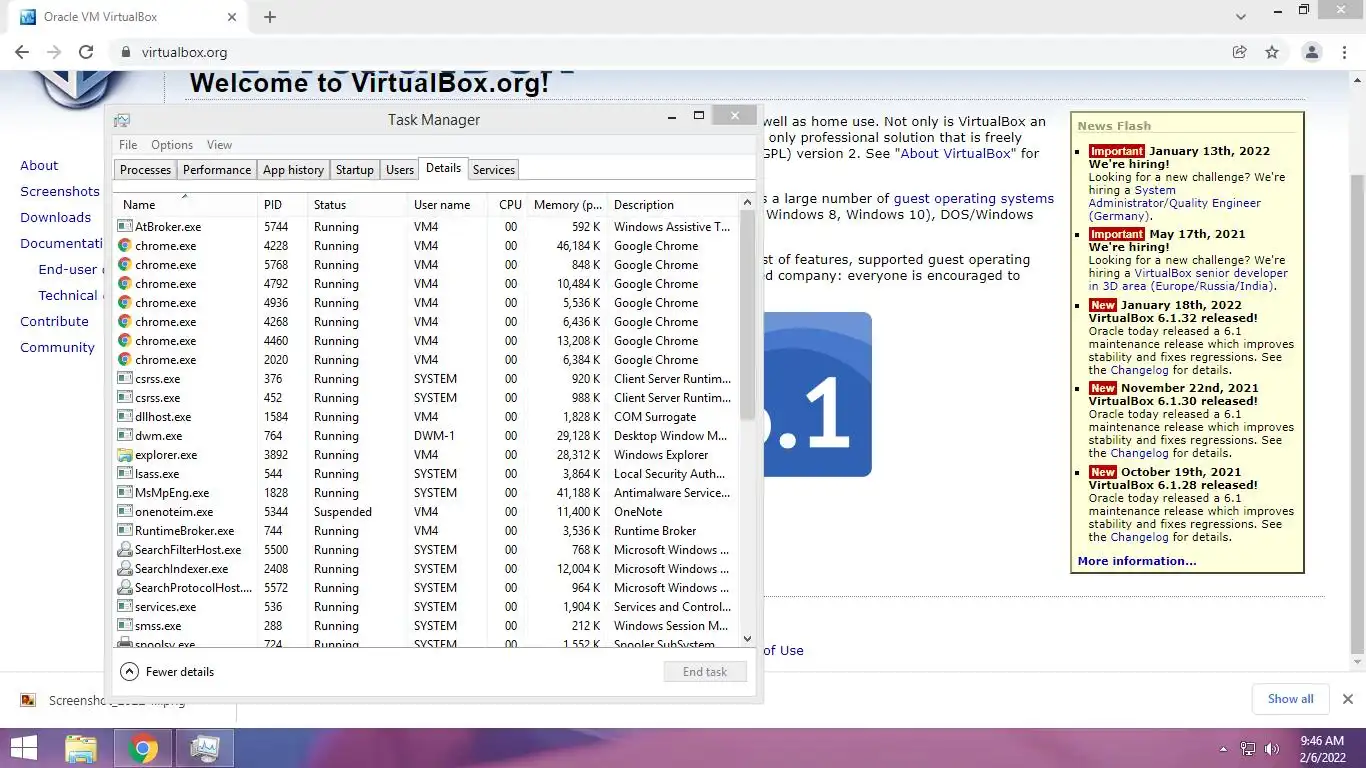Open a new Chrome tab

click(270, 17)
